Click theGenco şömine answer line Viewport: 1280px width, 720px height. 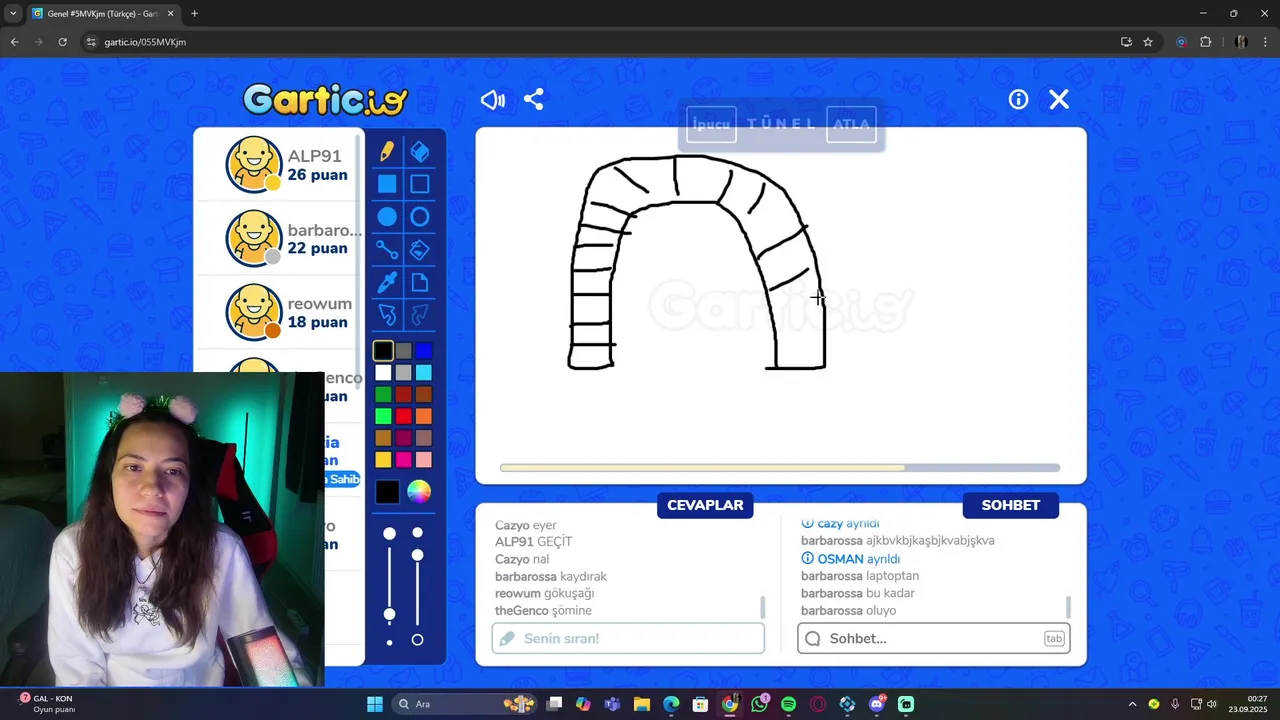[543, 610]
